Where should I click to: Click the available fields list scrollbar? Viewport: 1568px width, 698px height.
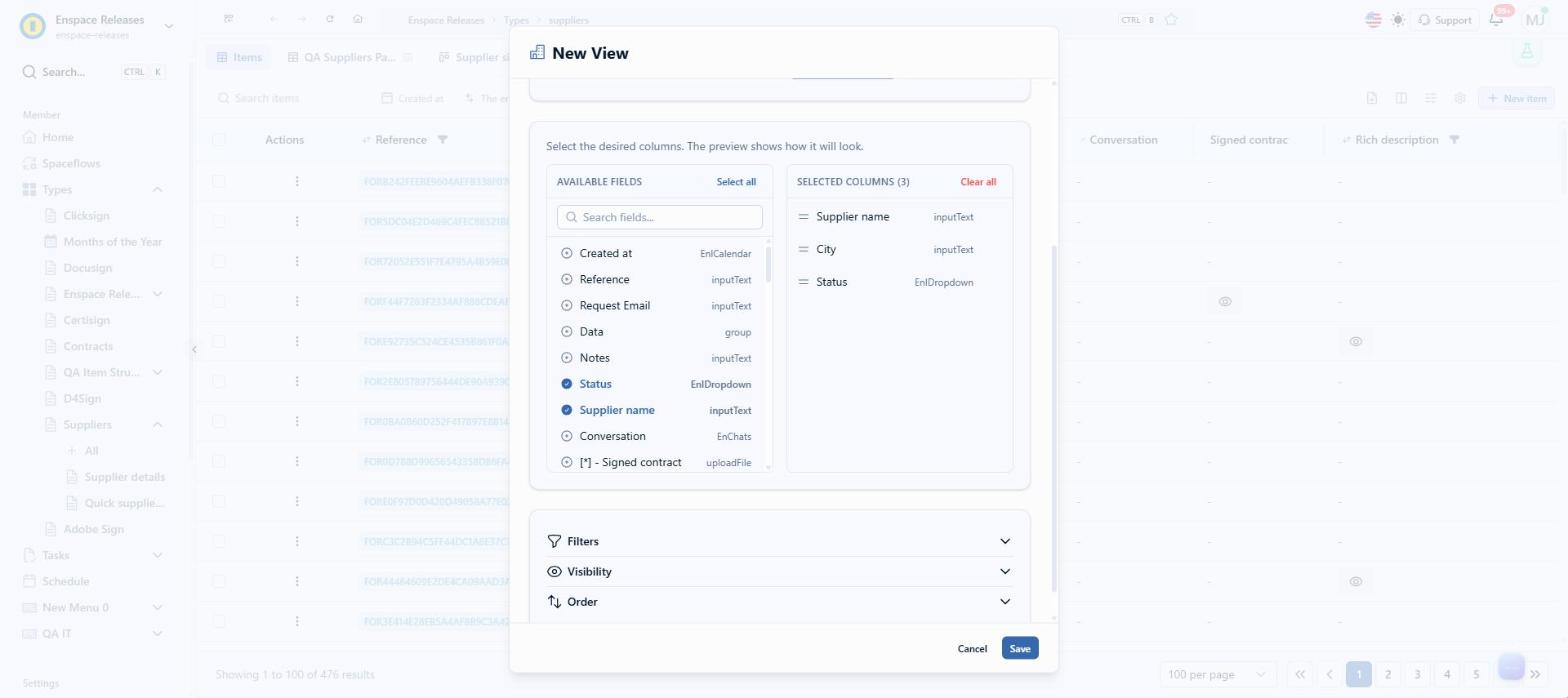pos(768,263)
